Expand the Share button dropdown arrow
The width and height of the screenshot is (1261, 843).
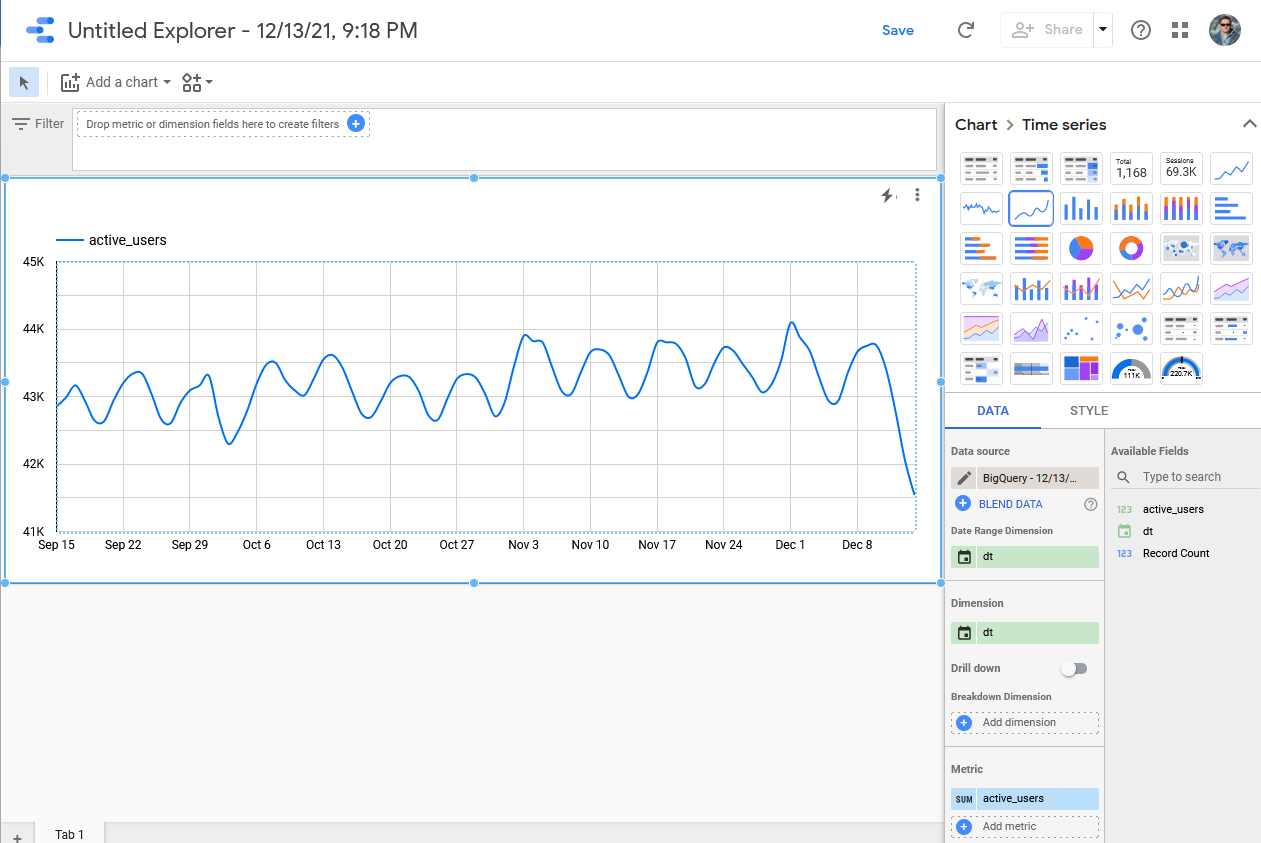(x=1102, y=30)
